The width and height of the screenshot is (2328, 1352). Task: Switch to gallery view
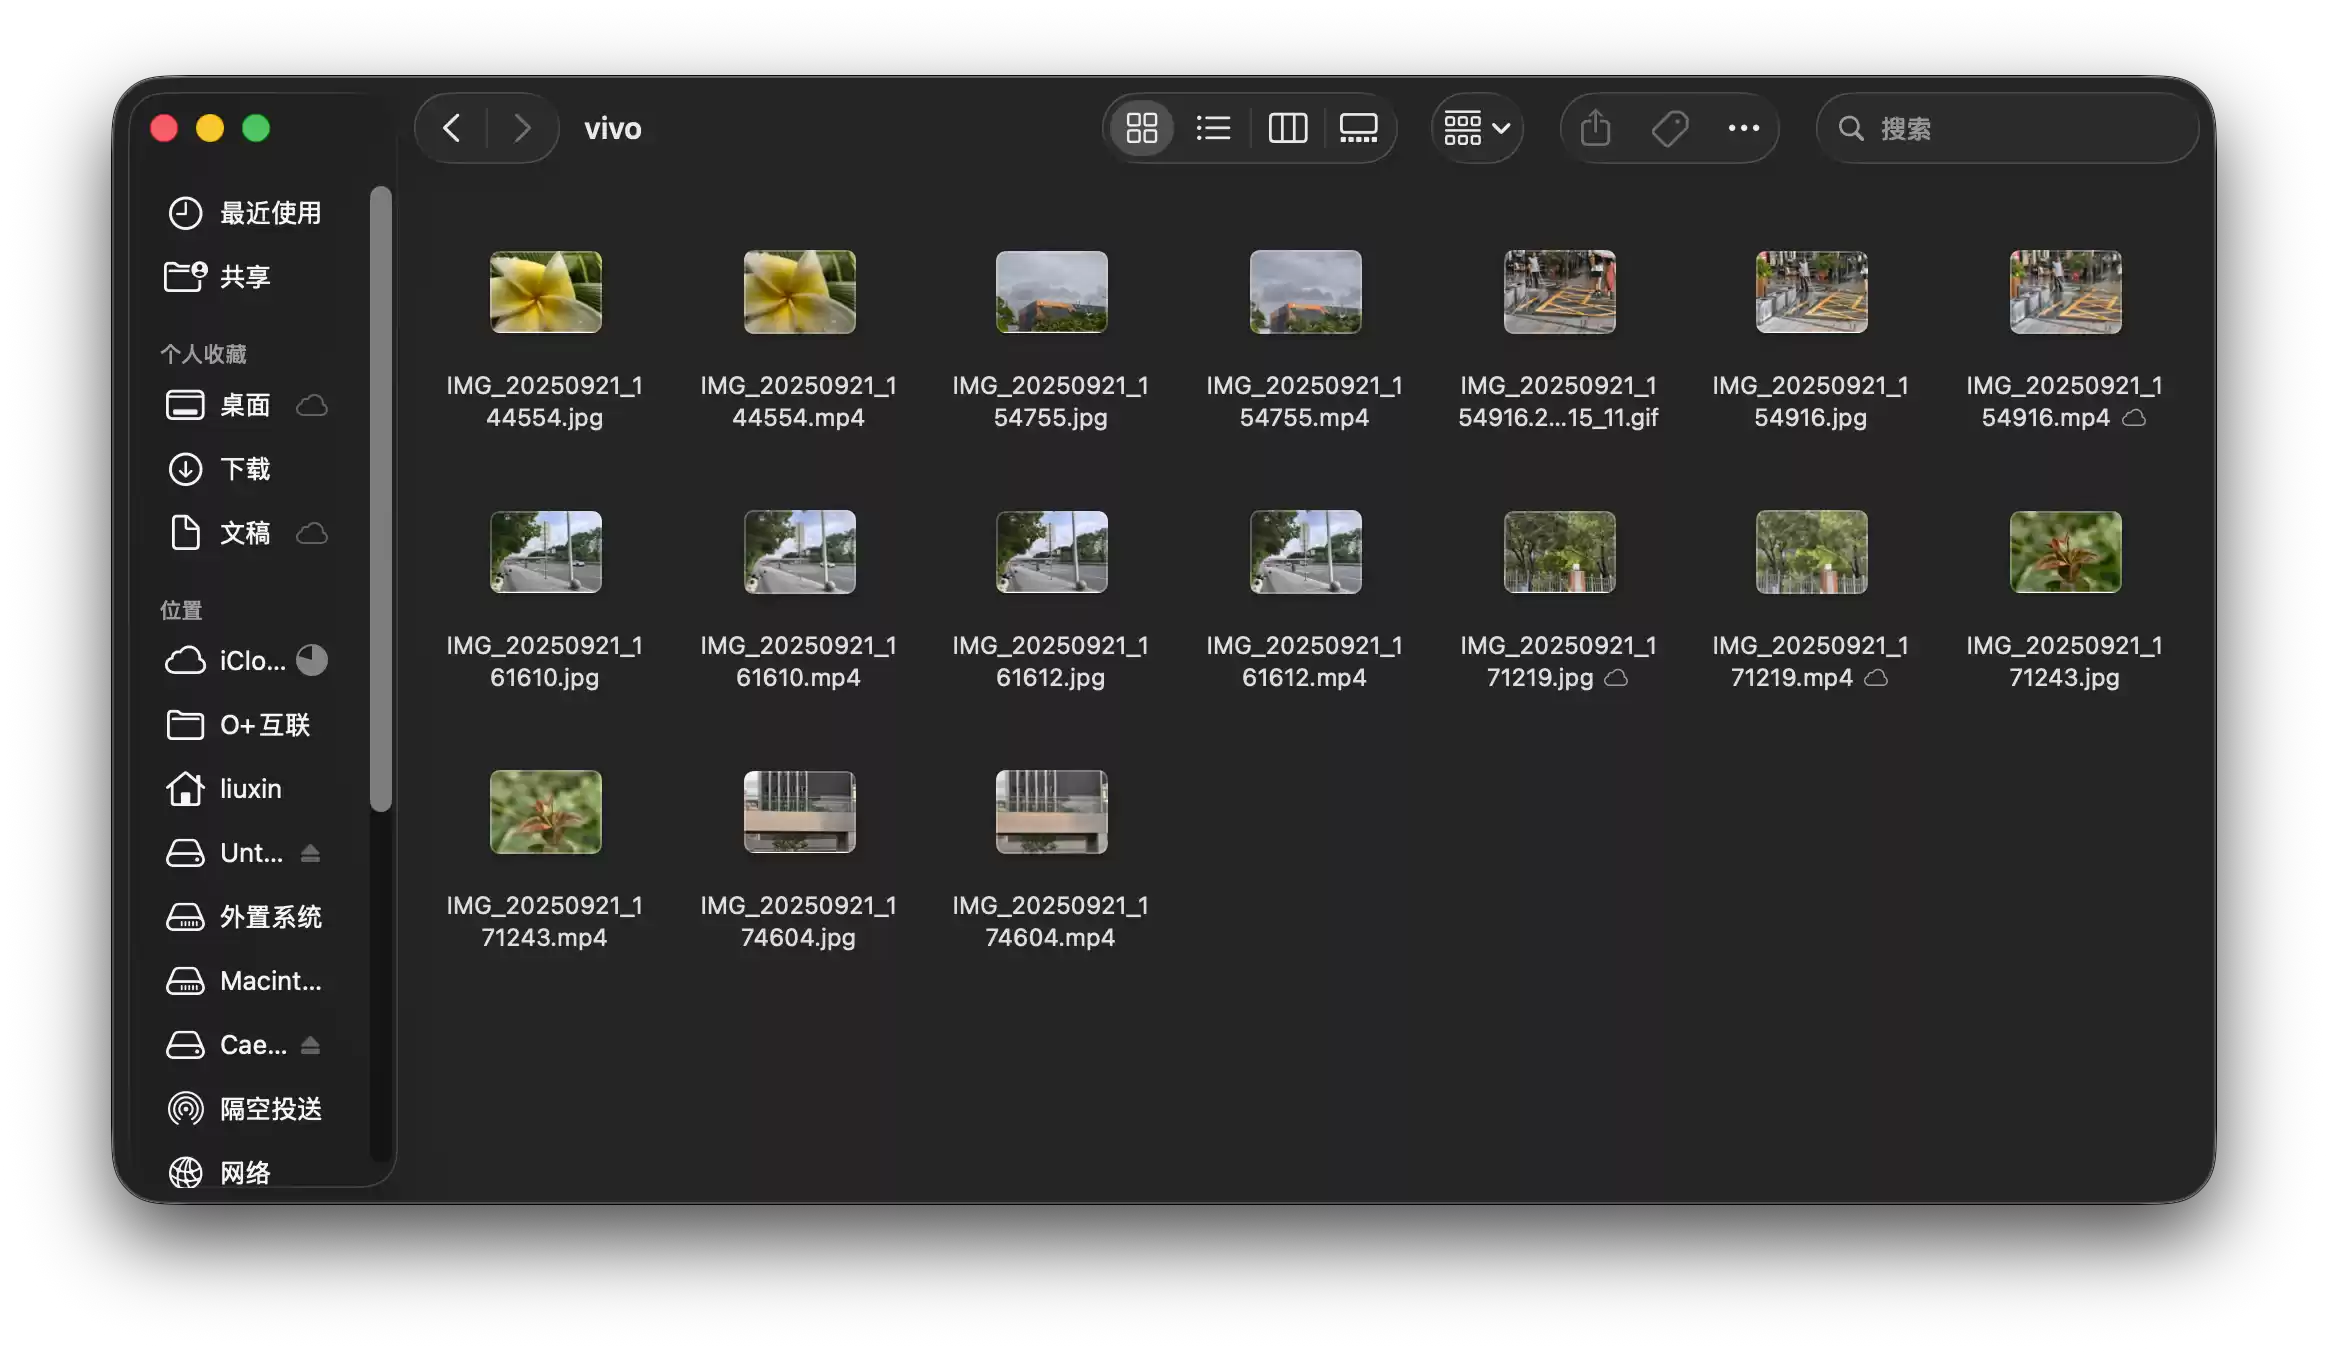1358,128
